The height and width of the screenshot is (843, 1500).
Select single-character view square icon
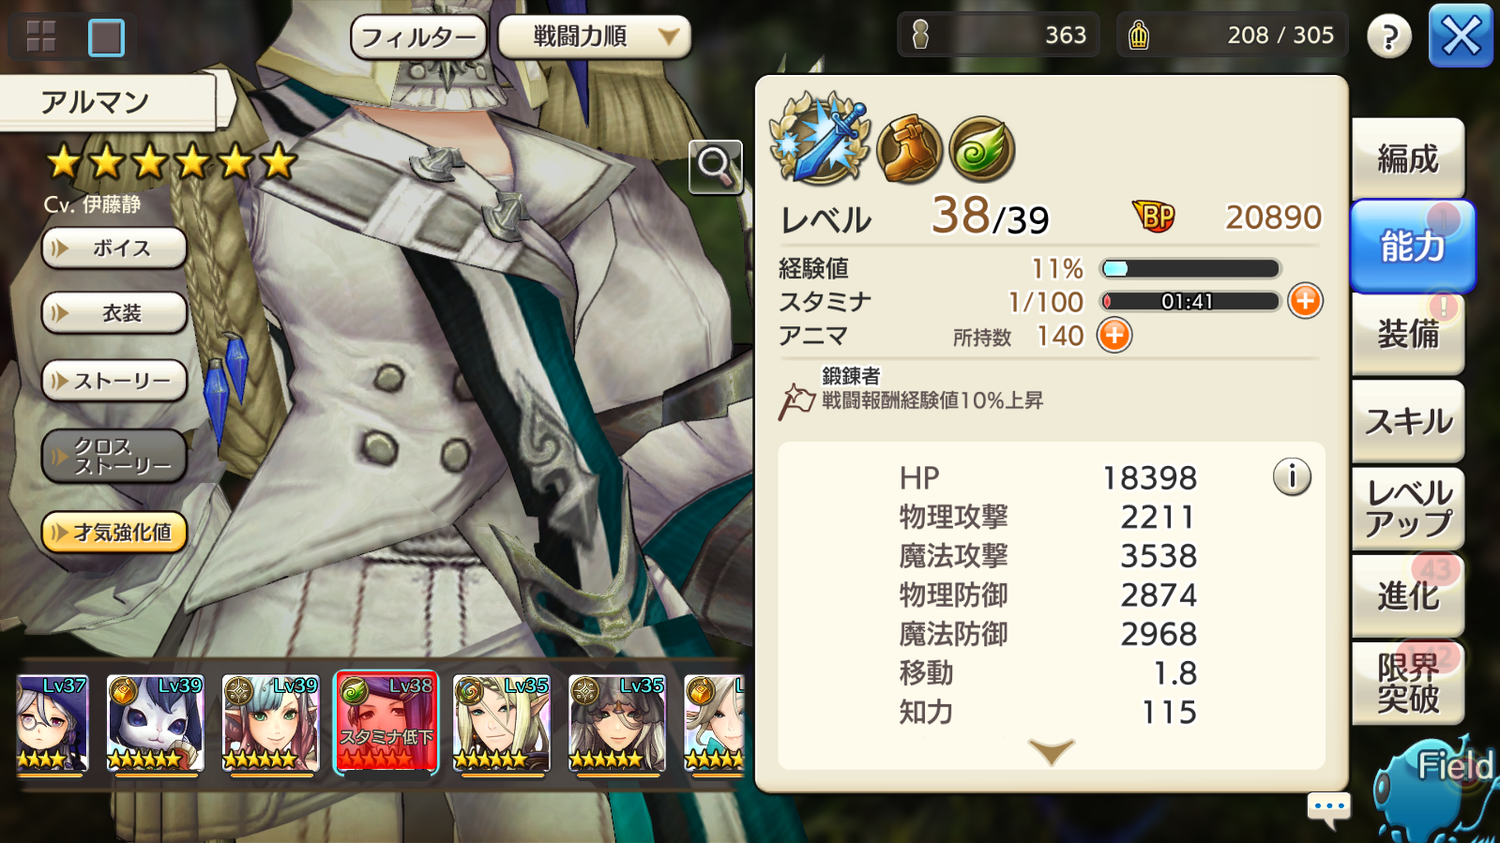coord(106,38)
